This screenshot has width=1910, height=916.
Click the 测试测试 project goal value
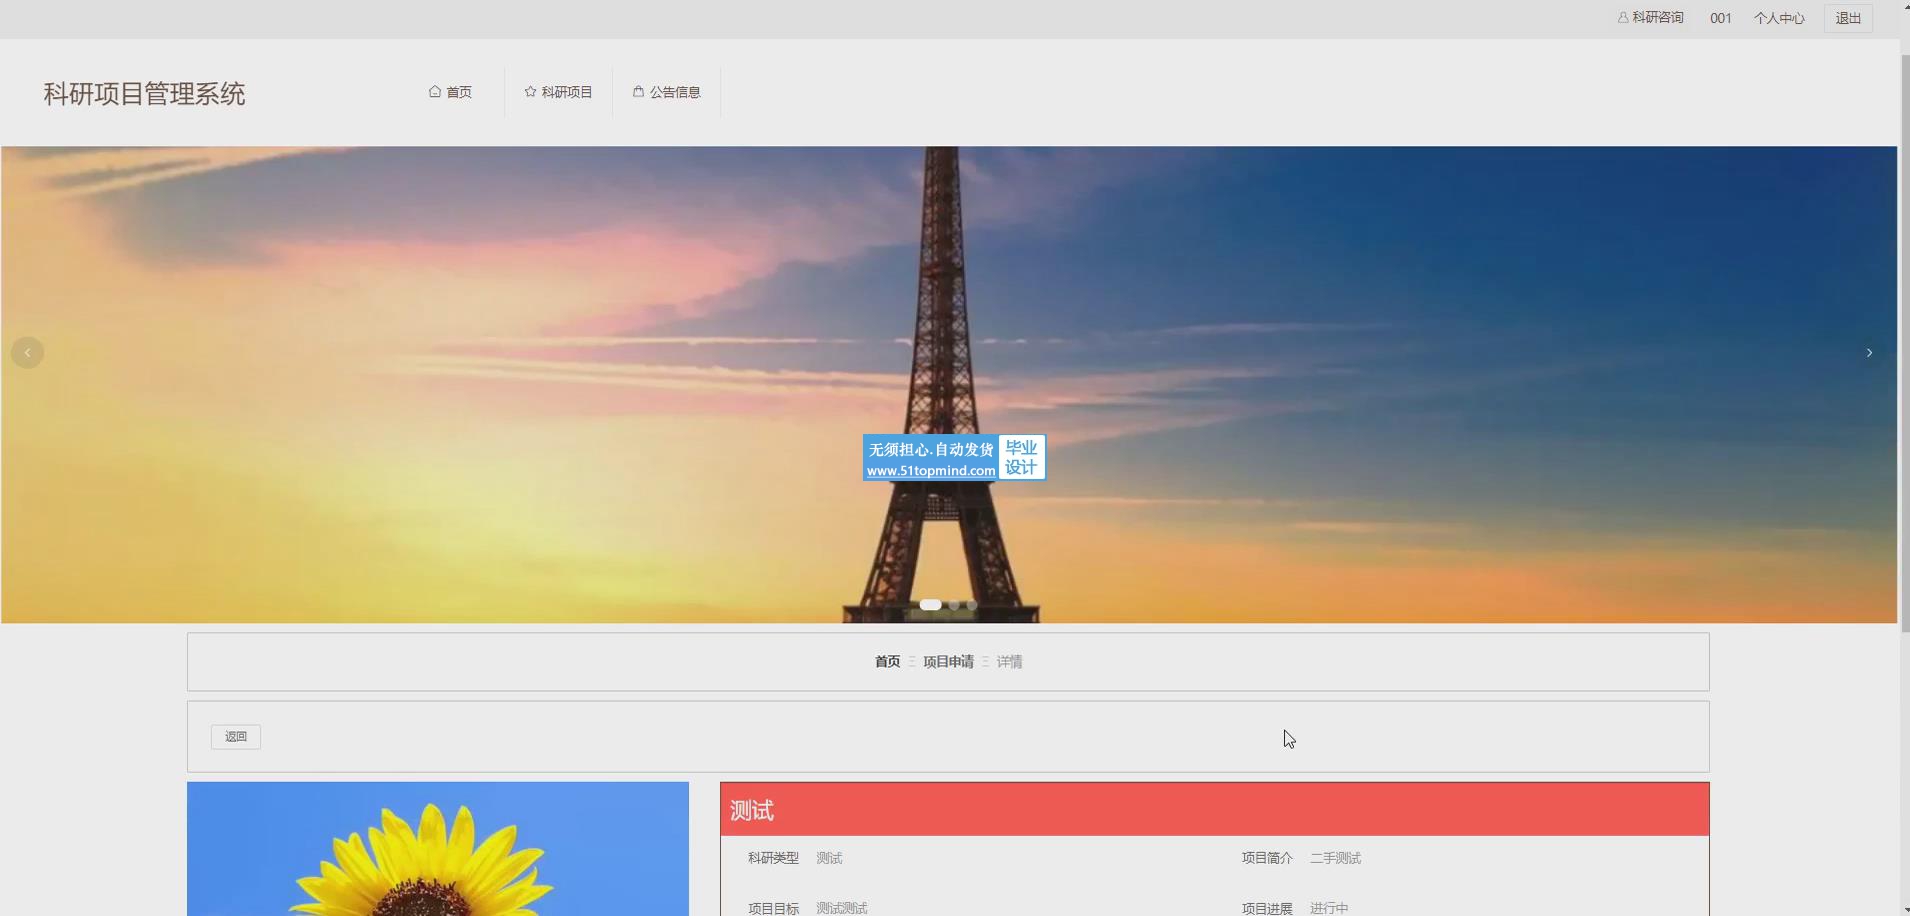[x=841, y=908]
